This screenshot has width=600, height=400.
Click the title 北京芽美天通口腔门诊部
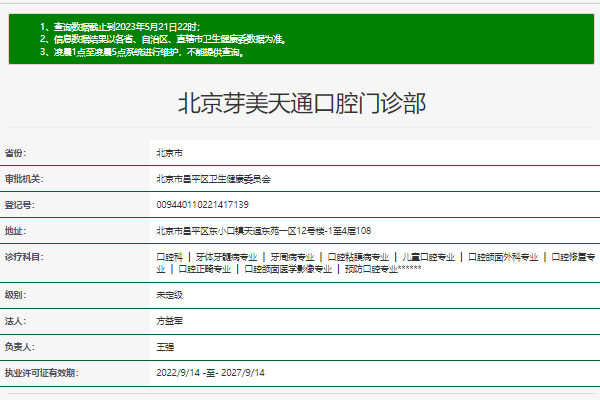pos(302,103)
